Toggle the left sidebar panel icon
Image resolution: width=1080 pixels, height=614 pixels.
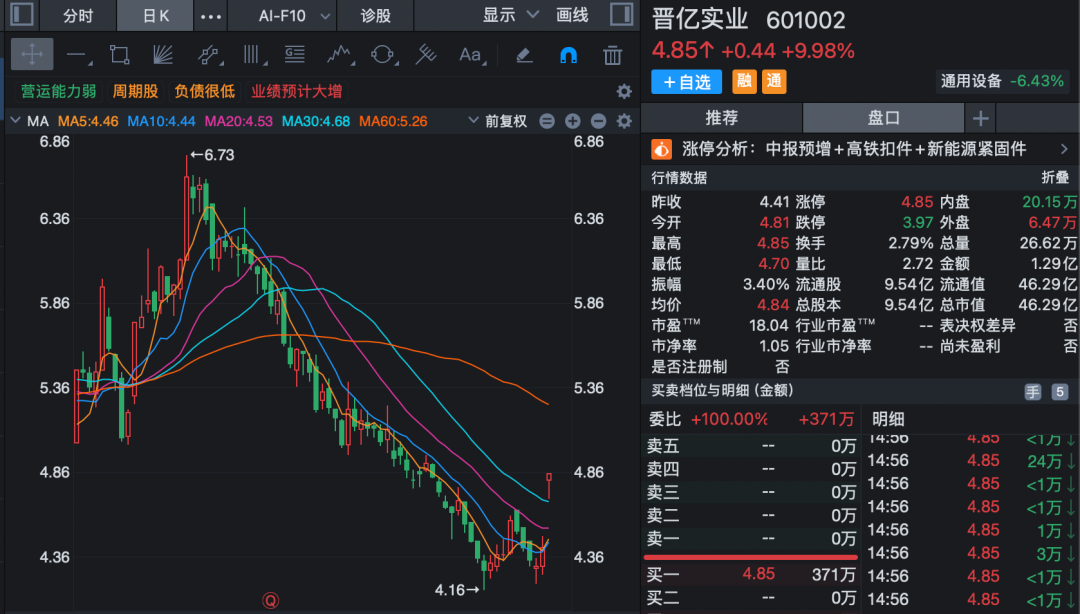coord(22,14)
